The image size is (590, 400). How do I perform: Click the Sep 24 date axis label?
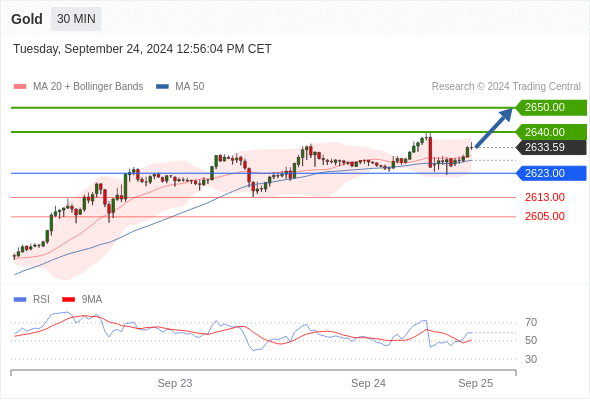coord(368,383)
